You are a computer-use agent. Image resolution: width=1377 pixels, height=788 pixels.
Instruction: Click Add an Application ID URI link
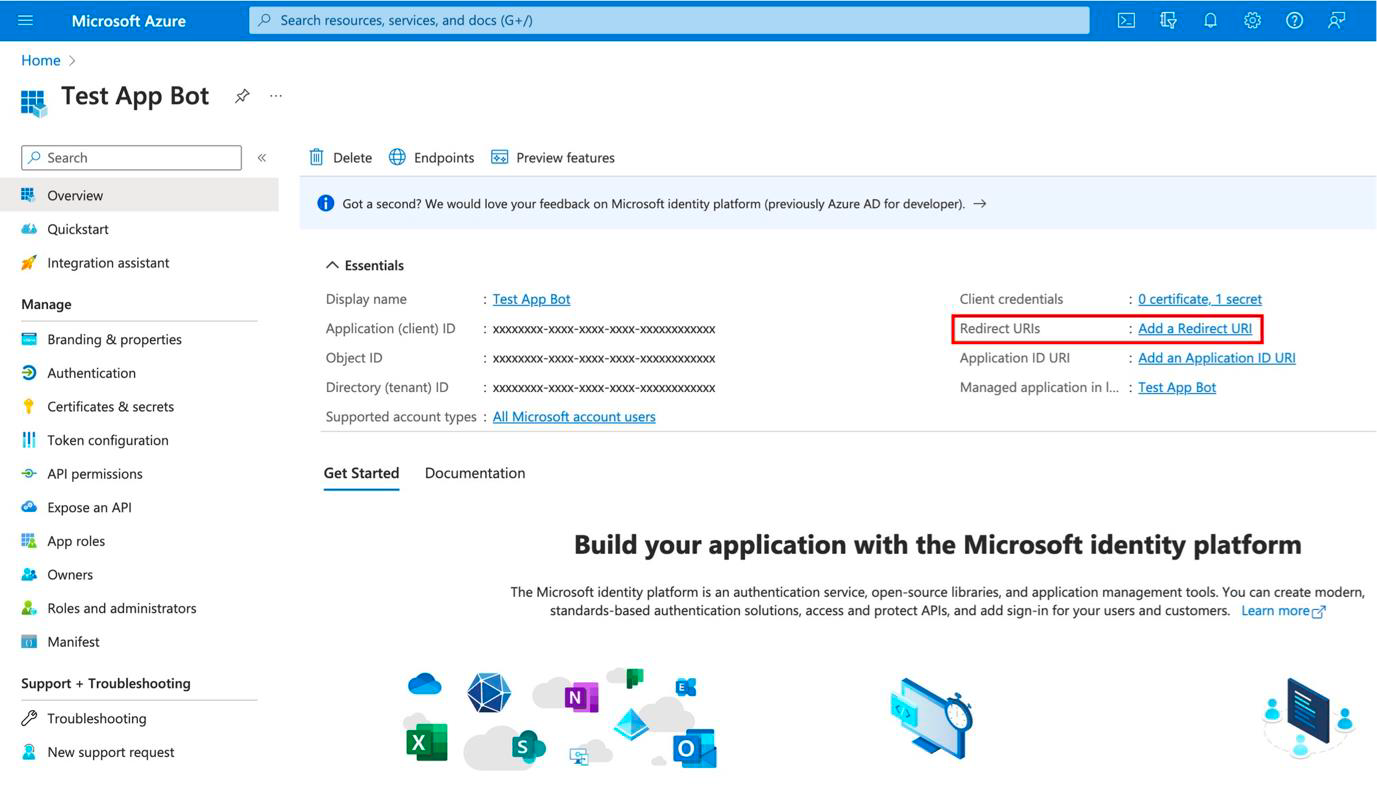[x=1217, y=358]
